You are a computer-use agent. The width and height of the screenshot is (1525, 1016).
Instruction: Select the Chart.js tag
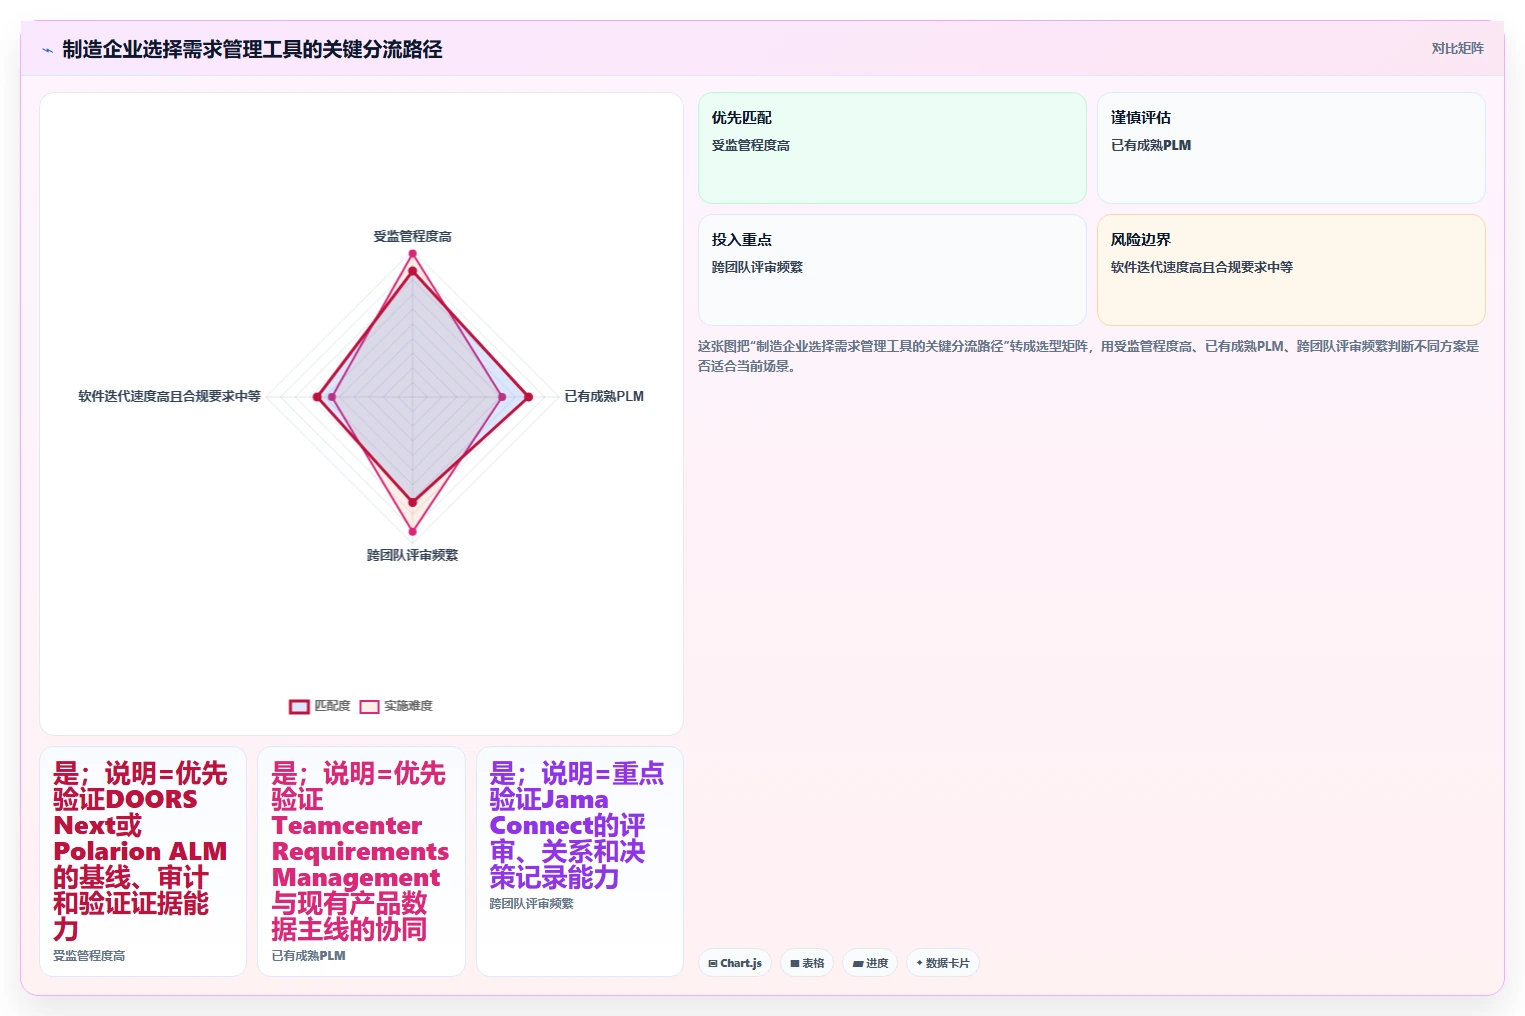point(735,963)
